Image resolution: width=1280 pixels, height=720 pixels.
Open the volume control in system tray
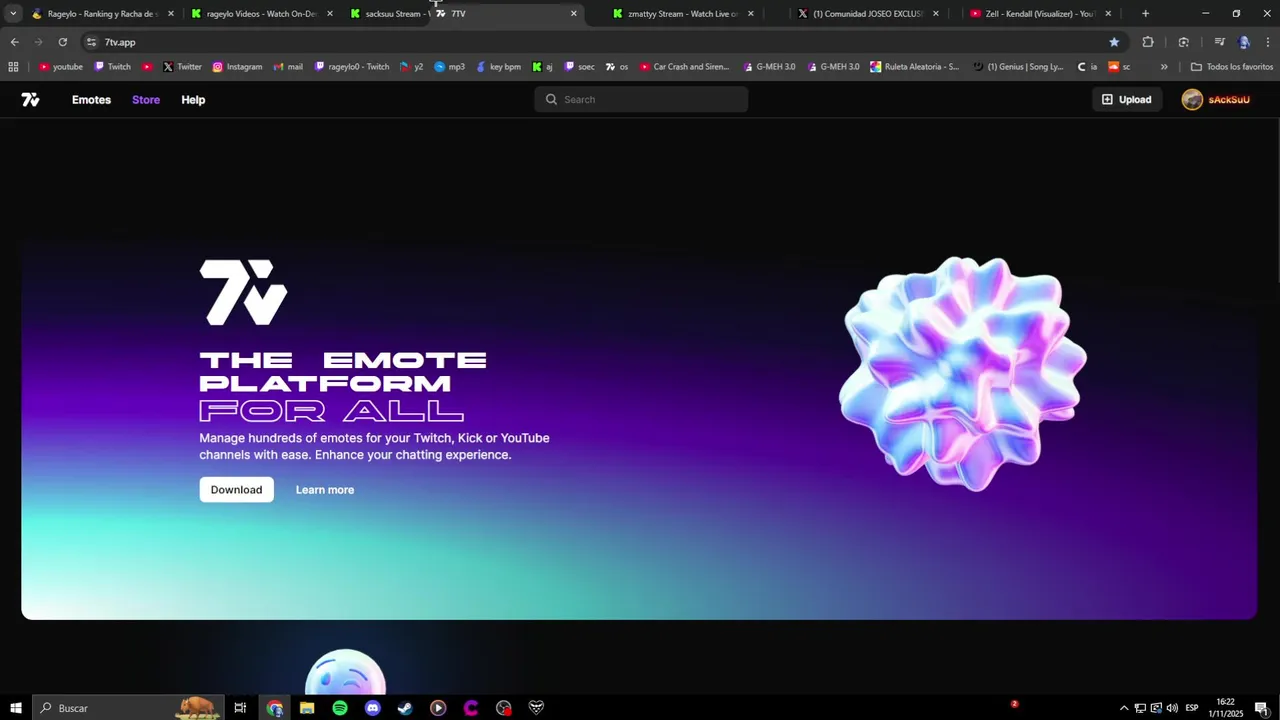(1172, 708)
